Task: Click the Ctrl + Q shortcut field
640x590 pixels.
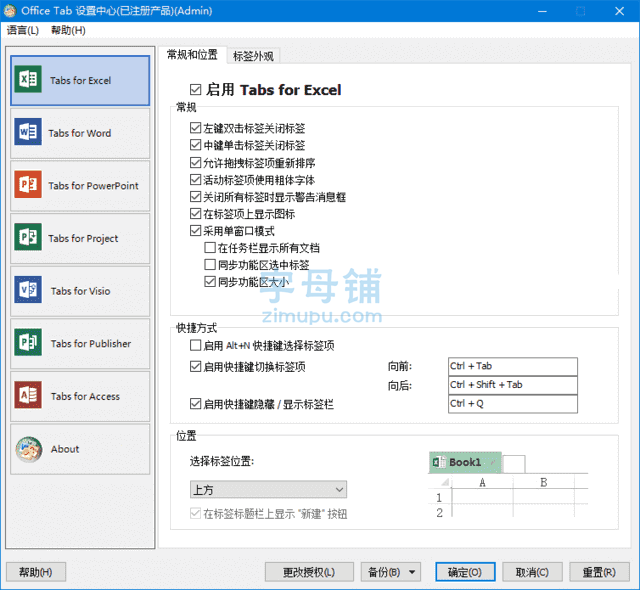Action: click(513, 404)
